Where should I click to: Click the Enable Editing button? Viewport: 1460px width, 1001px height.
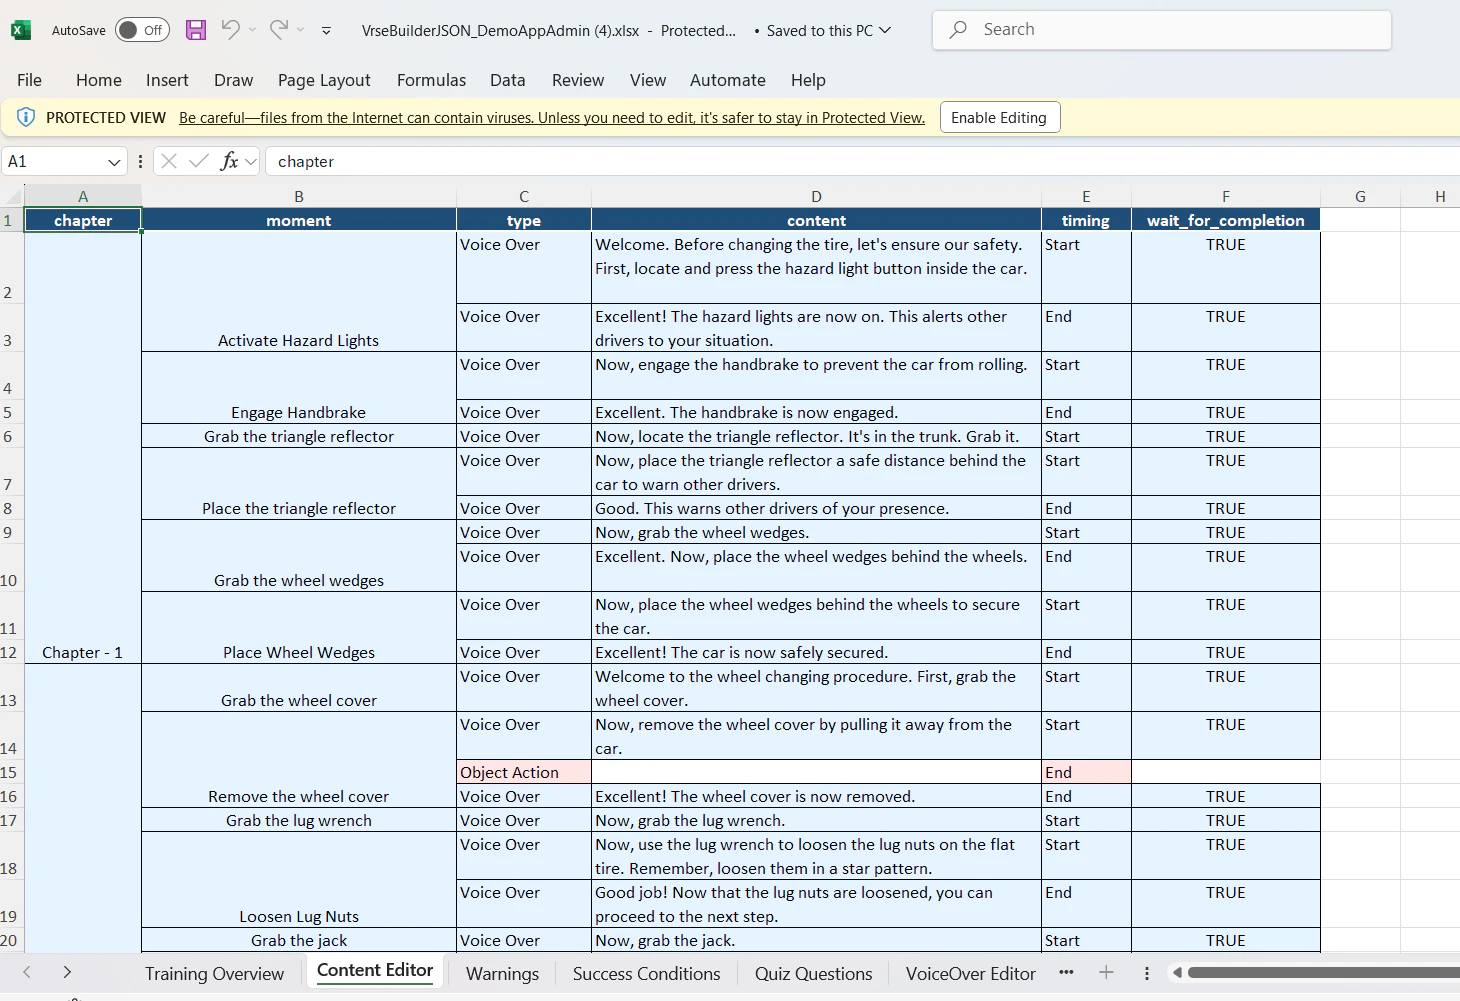click(x=999, y=117)
